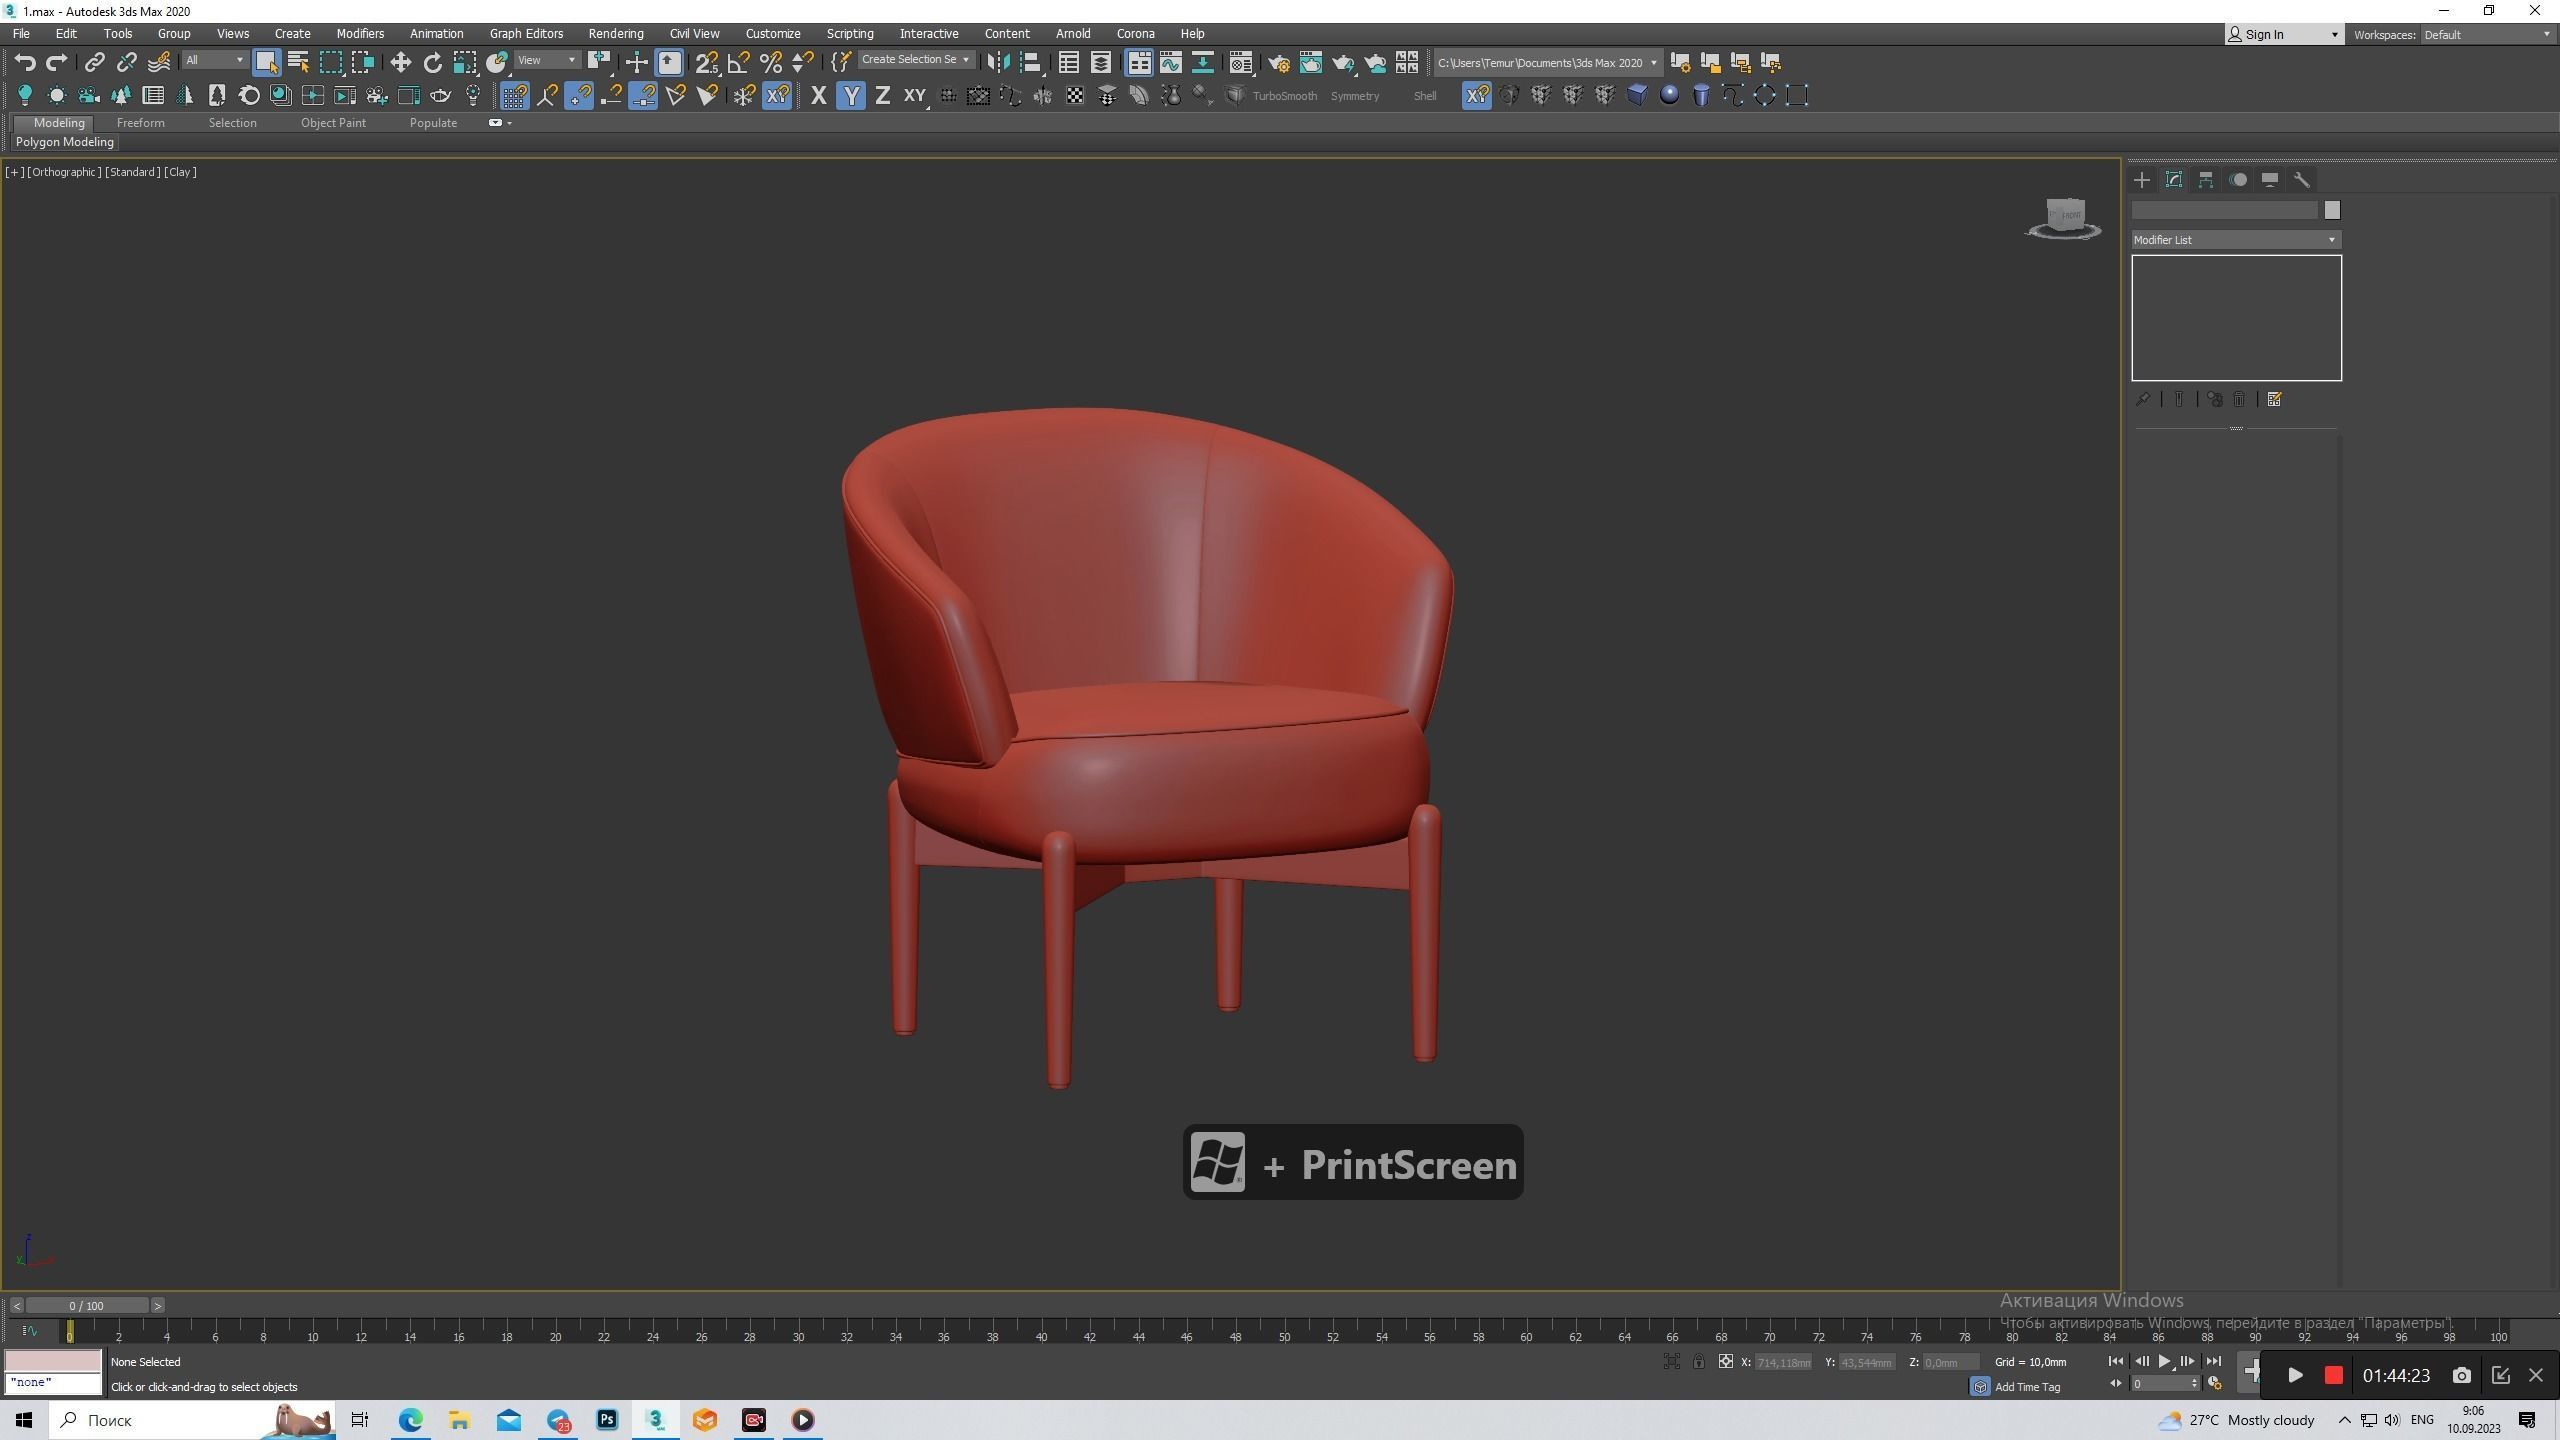Open the Display command panel tab

pyautogui.click(x=2269, y=180)
